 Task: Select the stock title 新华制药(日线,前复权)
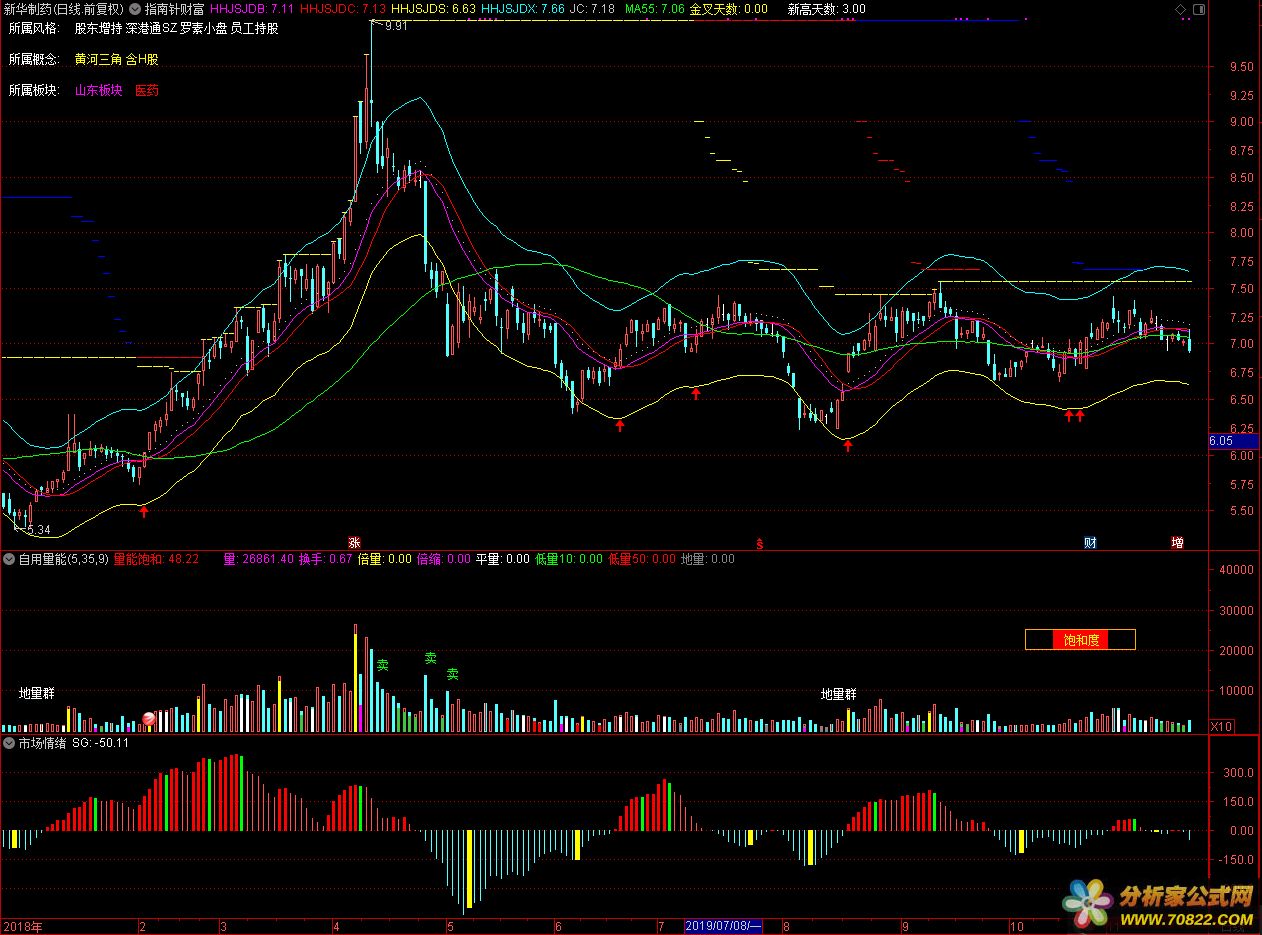63,9
